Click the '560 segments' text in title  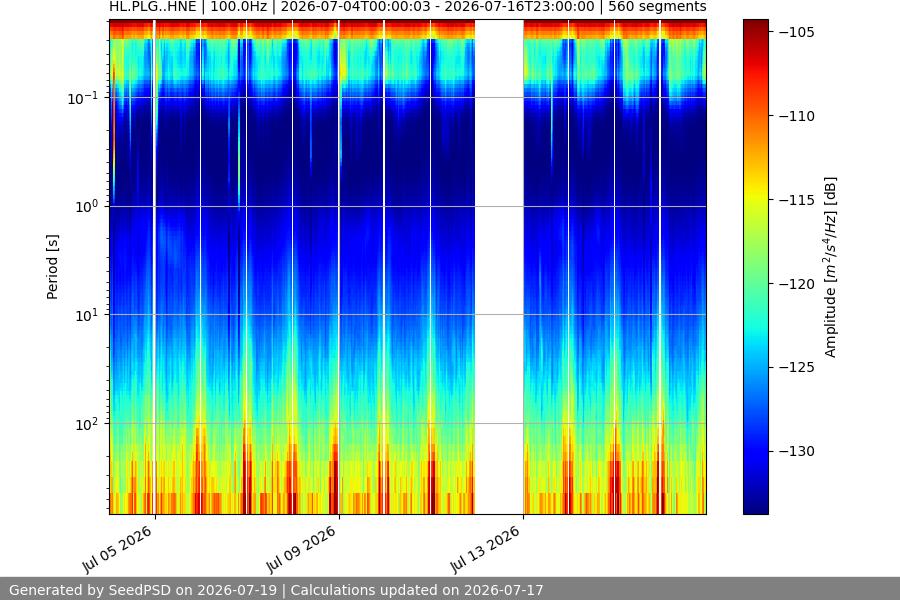[657, 7]
